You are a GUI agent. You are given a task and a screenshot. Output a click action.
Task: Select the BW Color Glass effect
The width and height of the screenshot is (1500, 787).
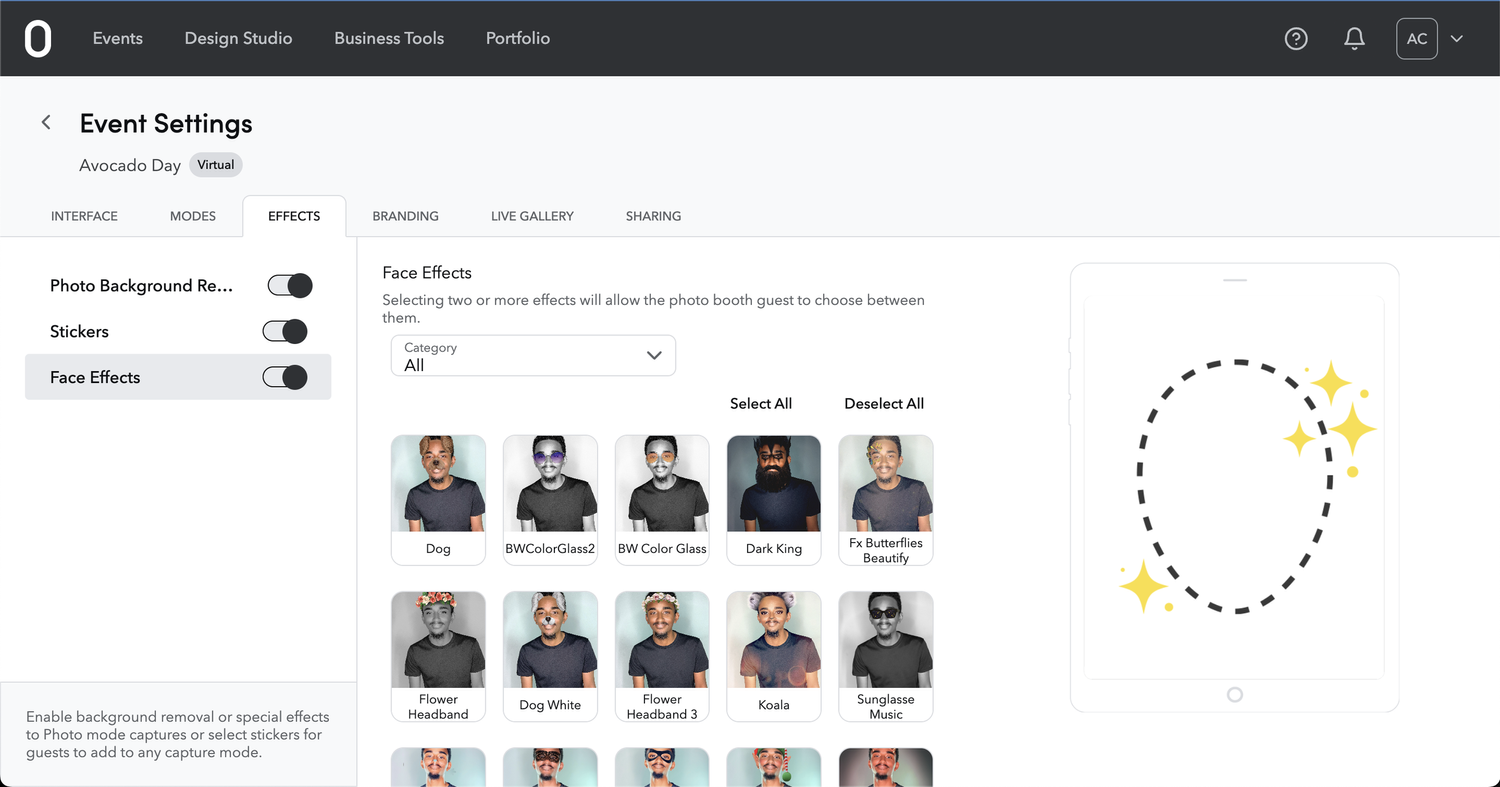662,500
